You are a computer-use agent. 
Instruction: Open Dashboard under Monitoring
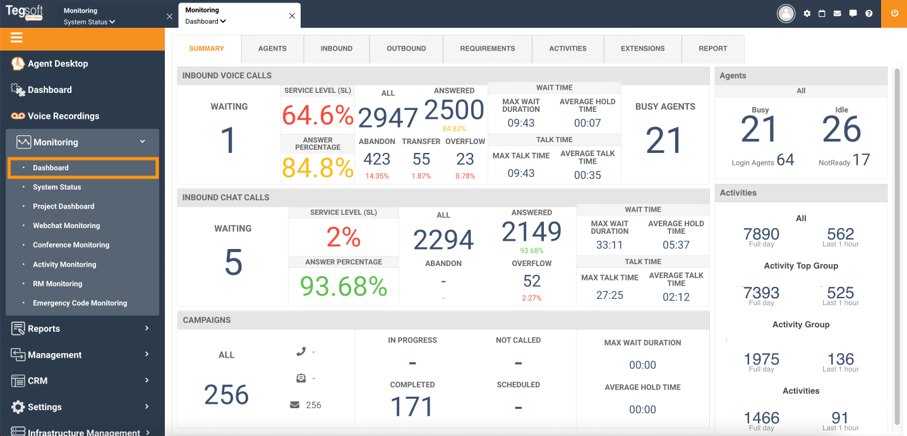82,168
